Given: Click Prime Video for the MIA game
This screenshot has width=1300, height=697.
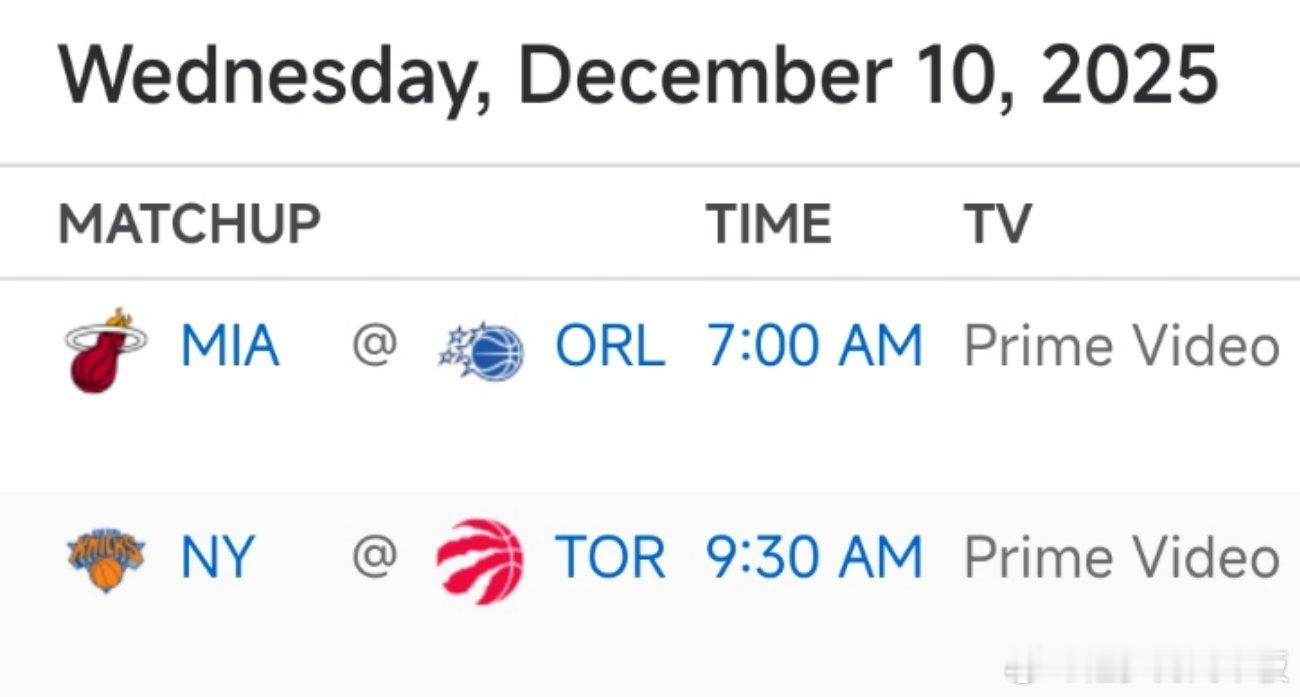Looking at the screenshot, I should (1122, 346).
